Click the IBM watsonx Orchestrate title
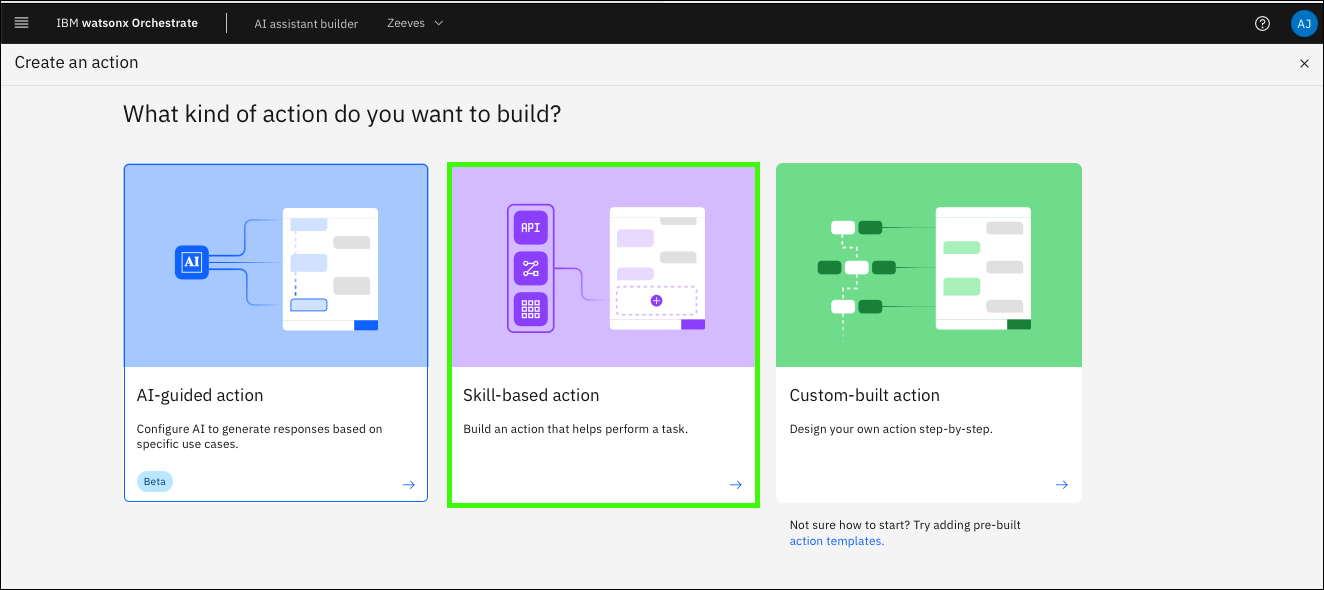This screenshot has width=1324, height=590. (x=126, y=23)
